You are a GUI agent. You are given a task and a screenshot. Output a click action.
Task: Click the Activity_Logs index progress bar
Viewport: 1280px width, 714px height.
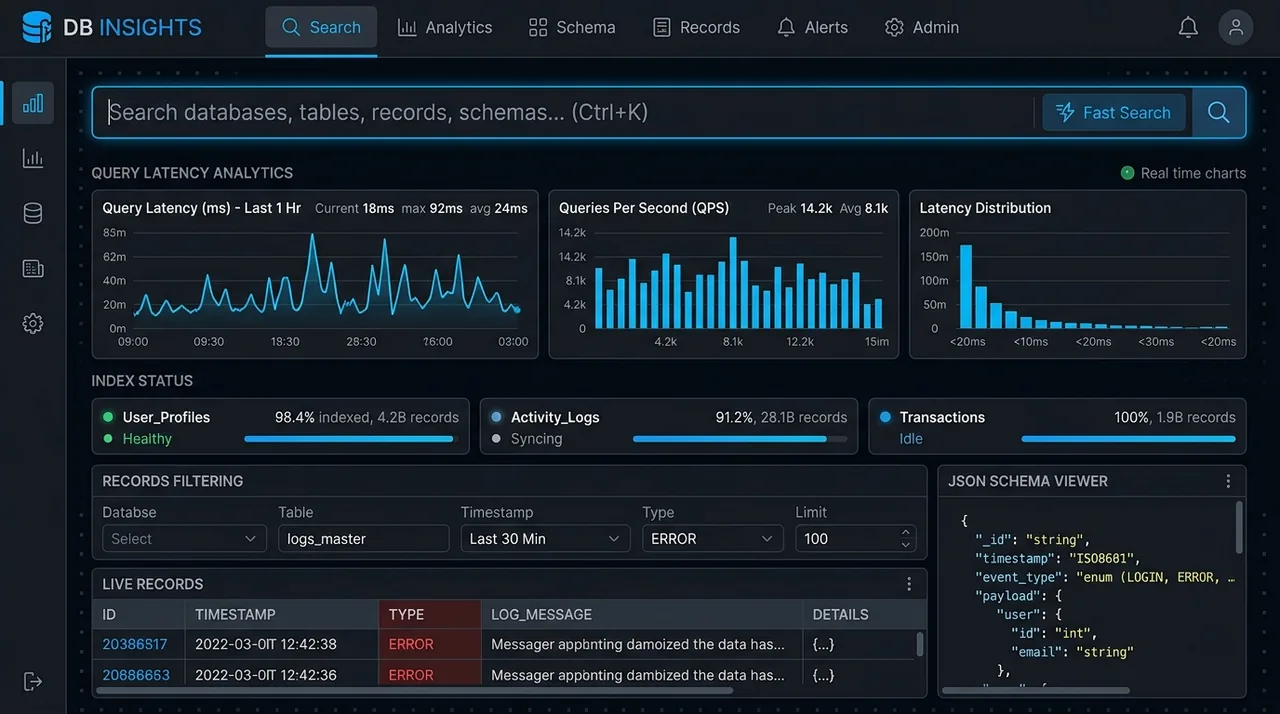coord(740,439)
